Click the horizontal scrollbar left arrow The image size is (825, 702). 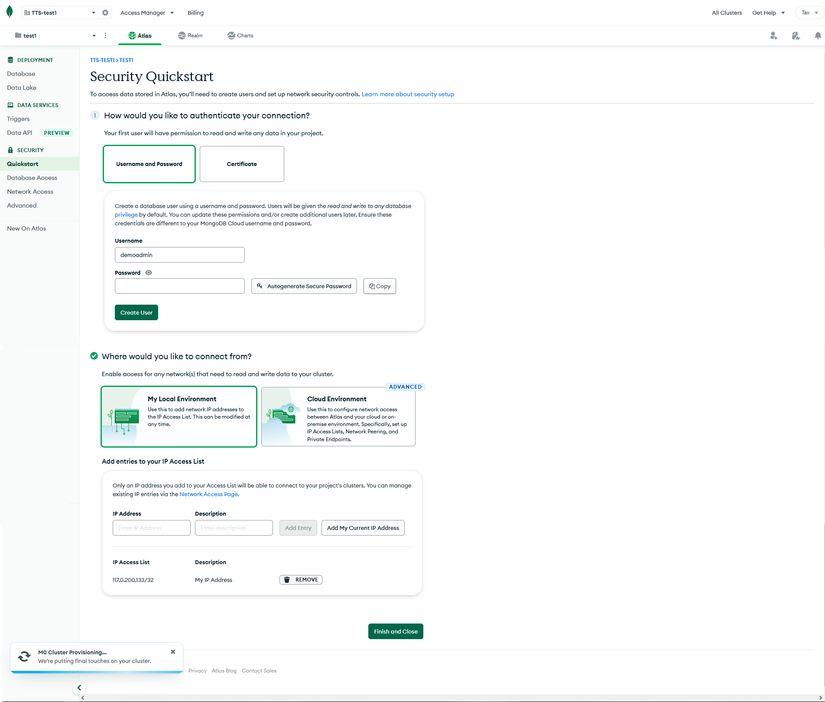tap(83, 698)
